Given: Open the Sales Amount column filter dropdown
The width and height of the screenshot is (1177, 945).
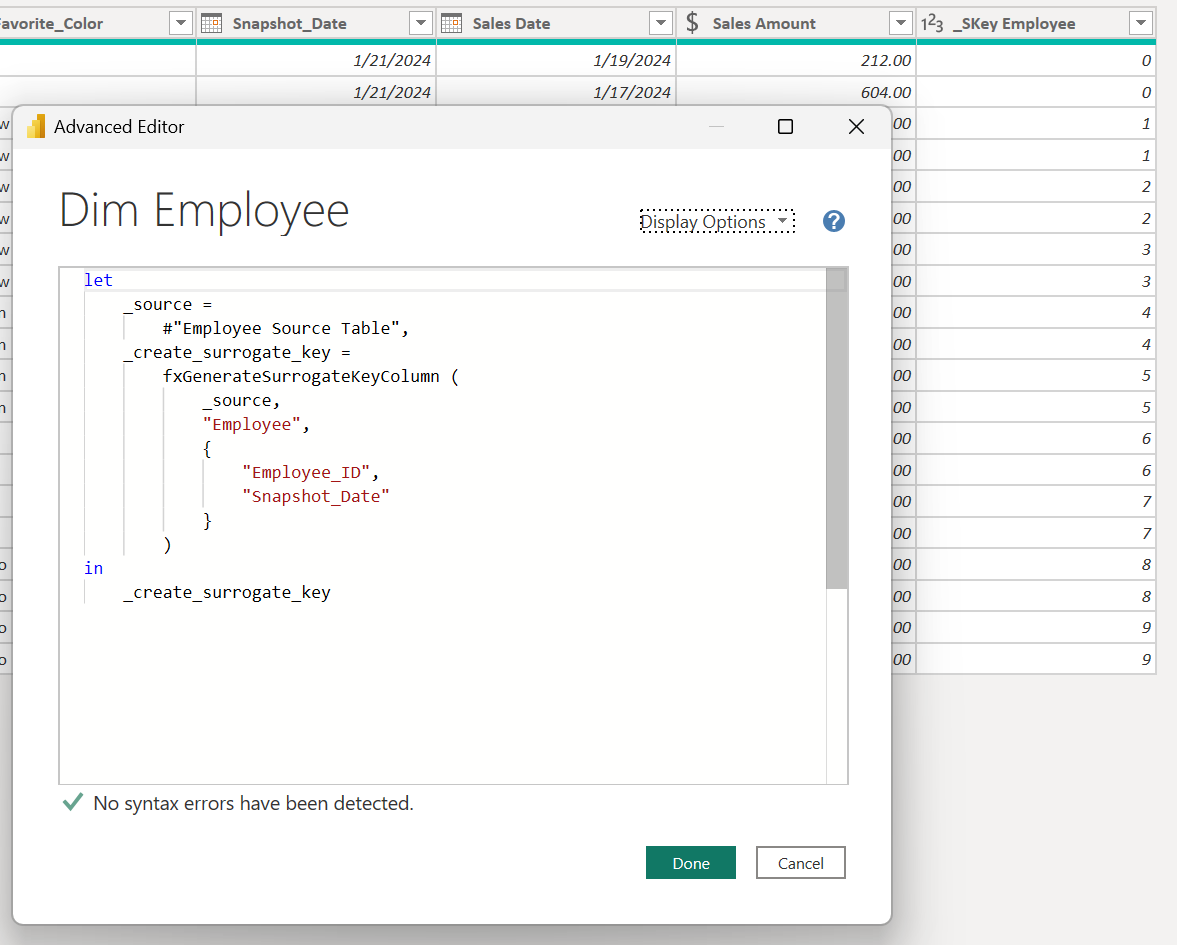Looking at the screenshot, I should [x=901, y=23].
